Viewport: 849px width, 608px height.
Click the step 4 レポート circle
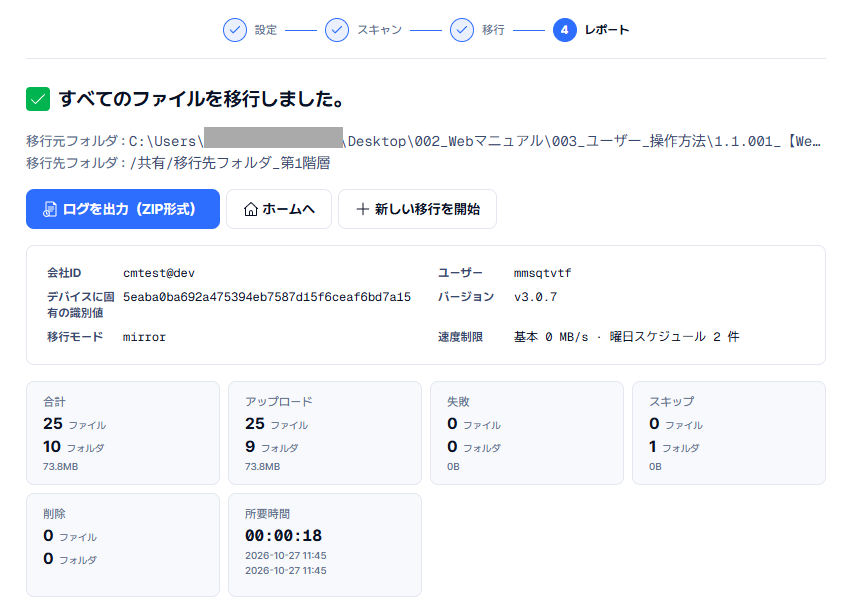point(565,30)
